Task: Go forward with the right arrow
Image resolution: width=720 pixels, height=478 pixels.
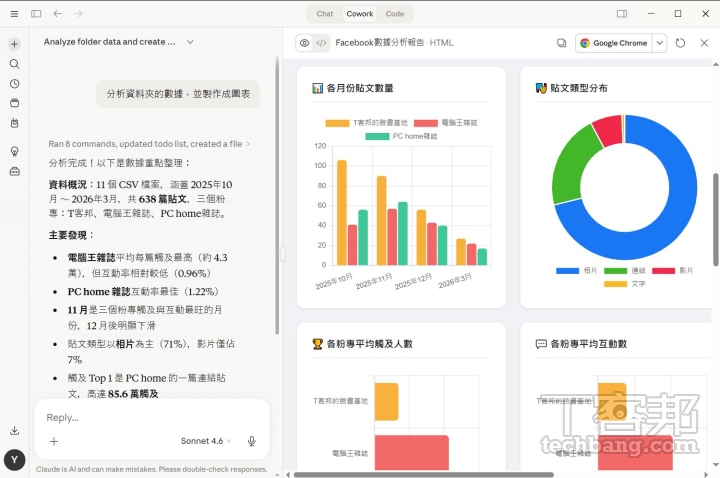Action: (x=78, y=14)
